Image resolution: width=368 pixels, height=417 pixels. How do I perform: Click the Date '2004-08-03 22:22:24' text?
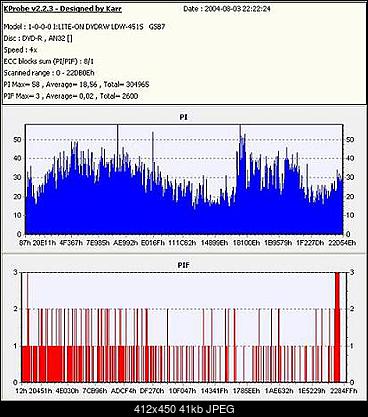237,9
